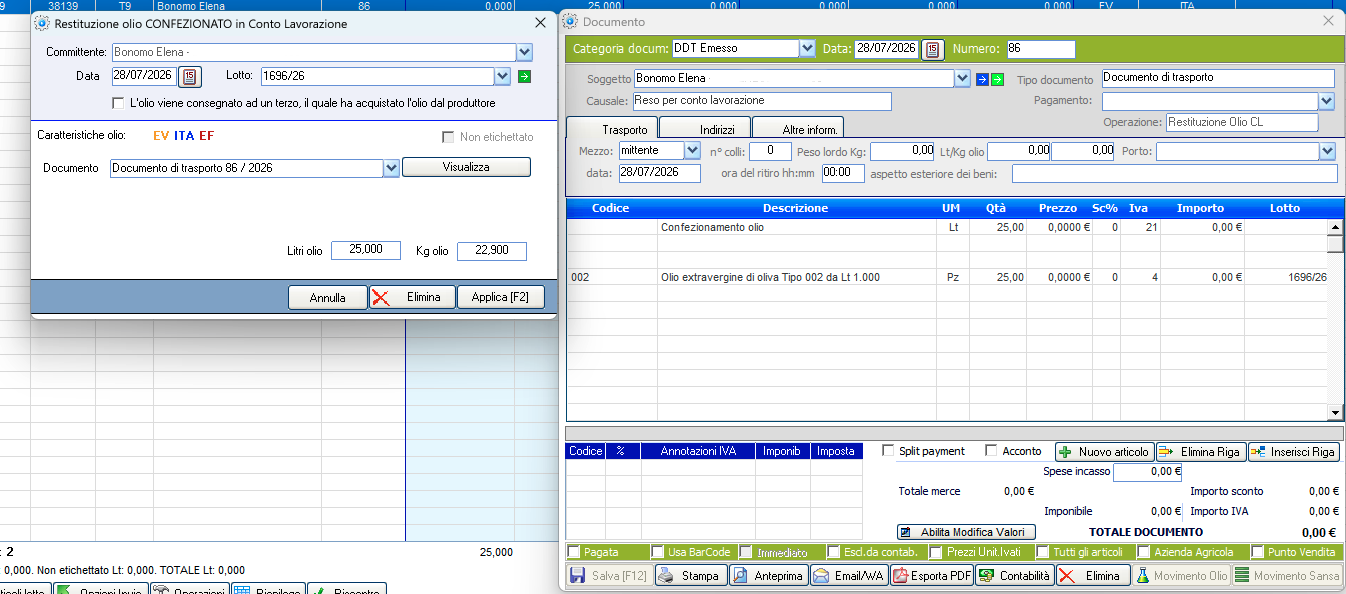Click the Stampa printer button
Image resolution: width=1346 pixels, height=594 pixels.
pyautogui.click(x=690, y=576)
